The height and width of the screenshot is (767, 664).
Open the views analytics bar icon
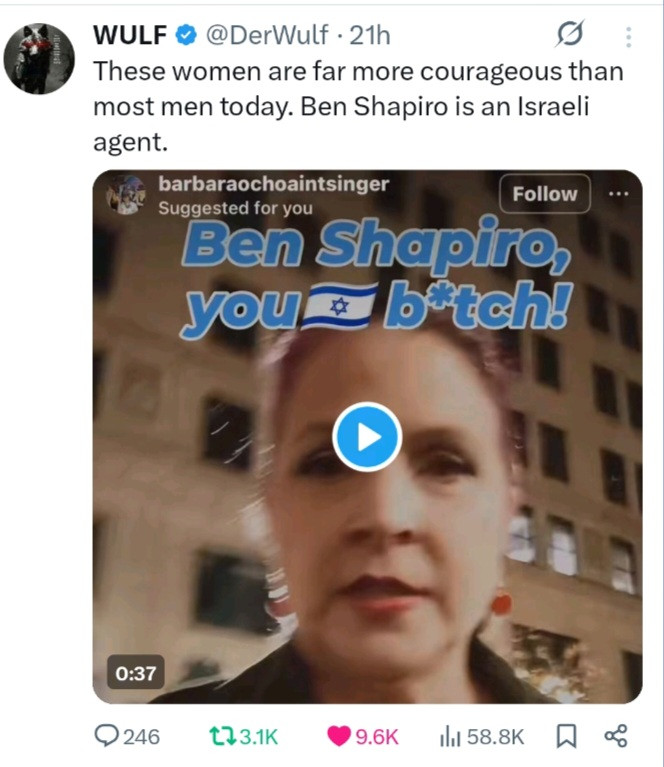point(451,736)
